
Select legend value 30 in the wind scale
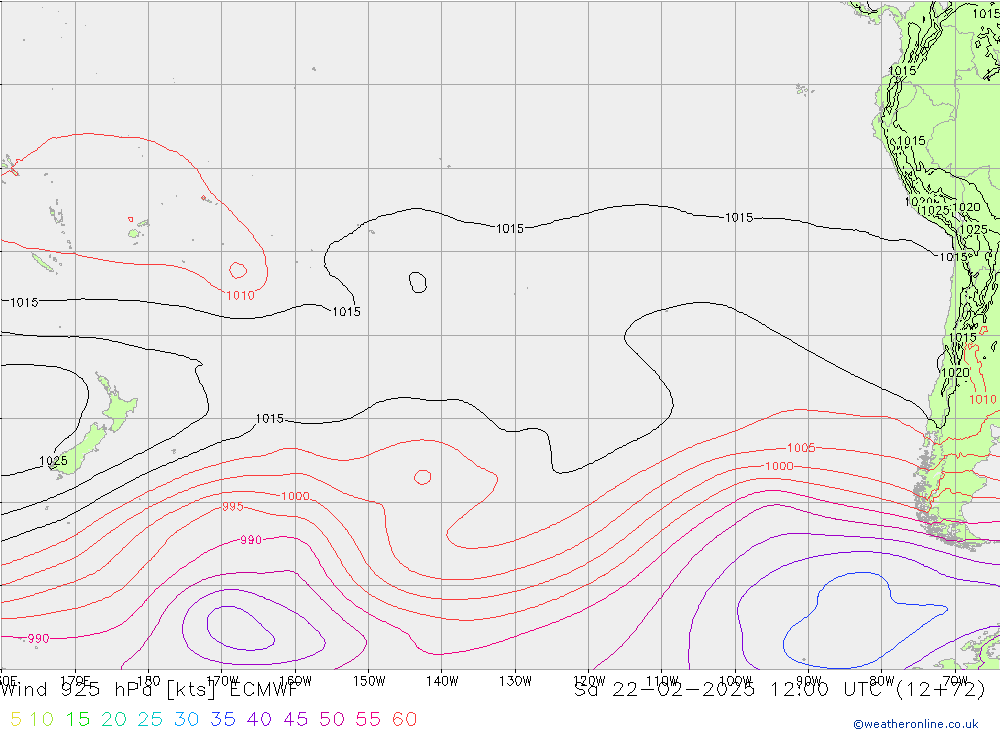[x=187, y=720]
